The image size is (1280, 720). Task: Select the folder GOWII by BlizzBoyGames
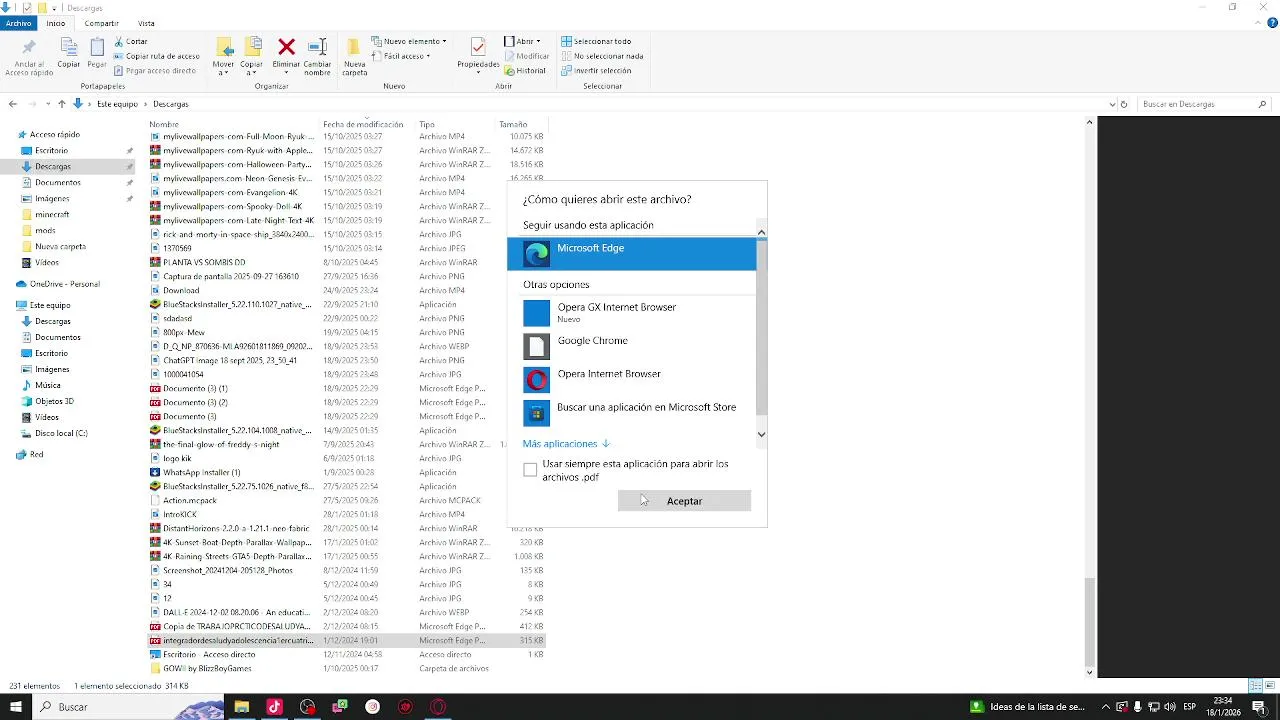tap(207, 668)
